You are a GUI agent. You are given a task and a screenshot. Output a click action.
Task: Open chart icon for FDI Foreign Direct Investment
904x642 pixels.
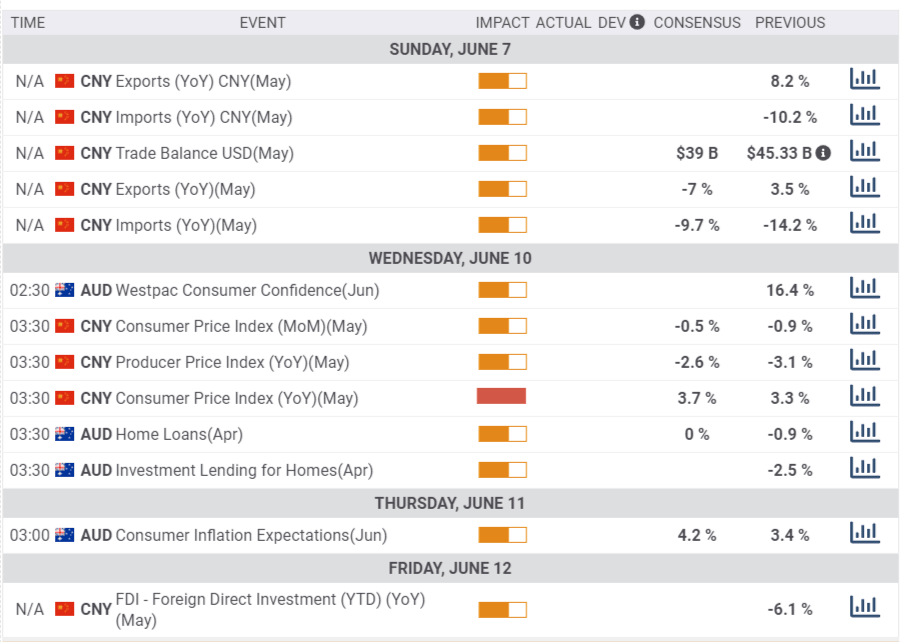[864, 608]
